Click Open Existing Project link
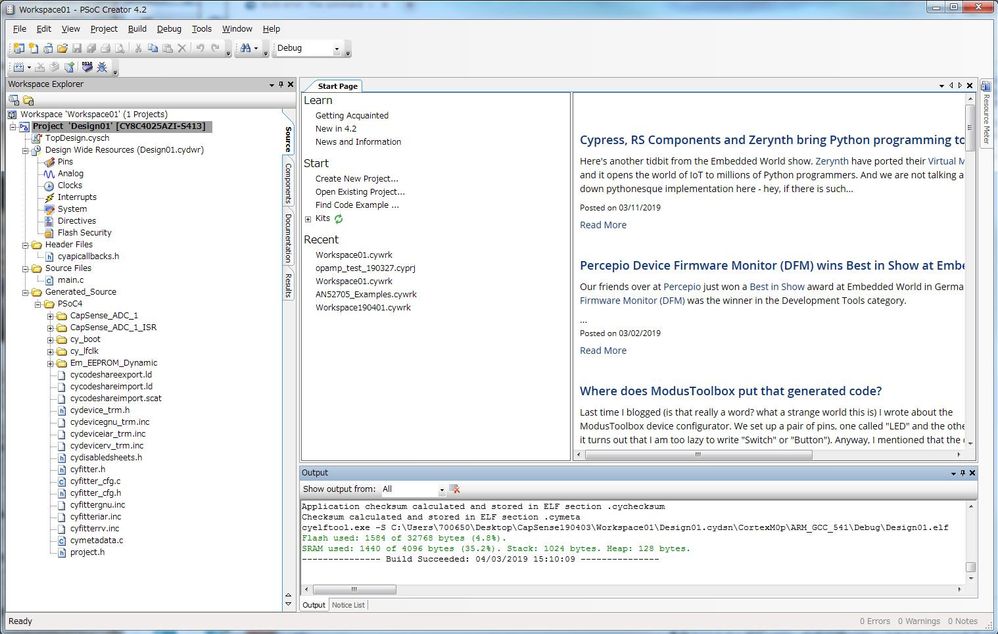Image resolution: width=998 pixels, height=634 pixels. [x=360, y=192]
